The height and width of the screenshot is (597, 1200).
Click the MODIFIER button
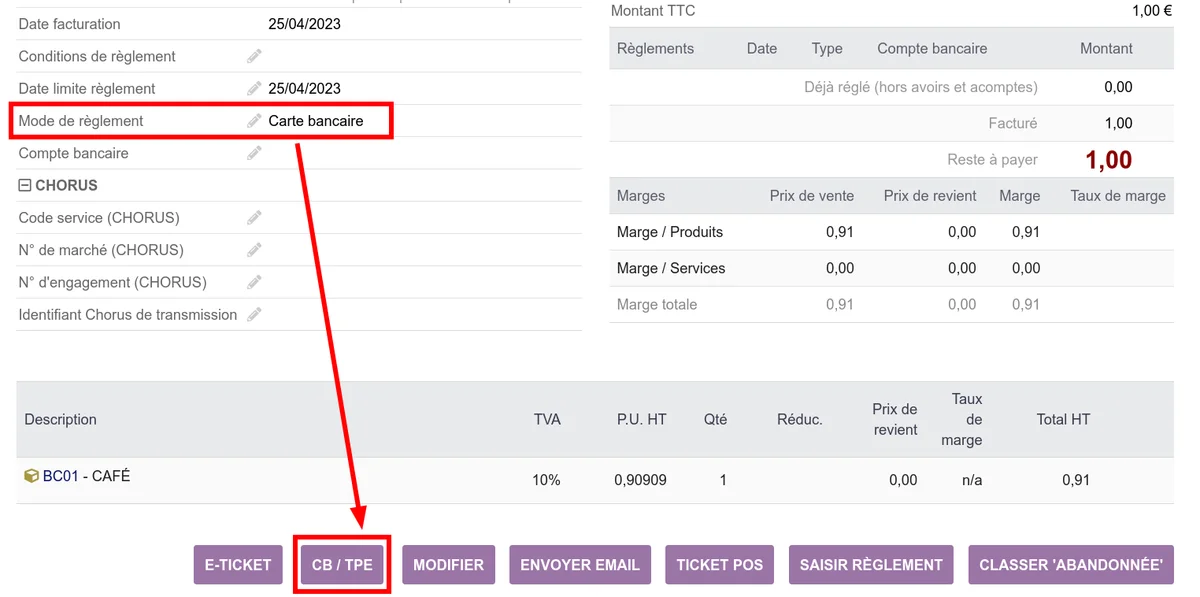coord(448,565)
